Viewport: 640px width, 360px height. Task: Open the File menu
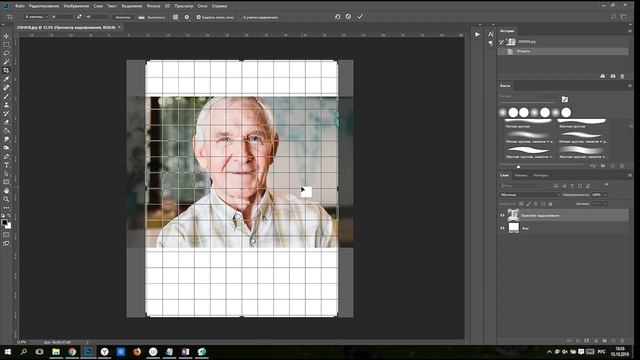(20, 6)
